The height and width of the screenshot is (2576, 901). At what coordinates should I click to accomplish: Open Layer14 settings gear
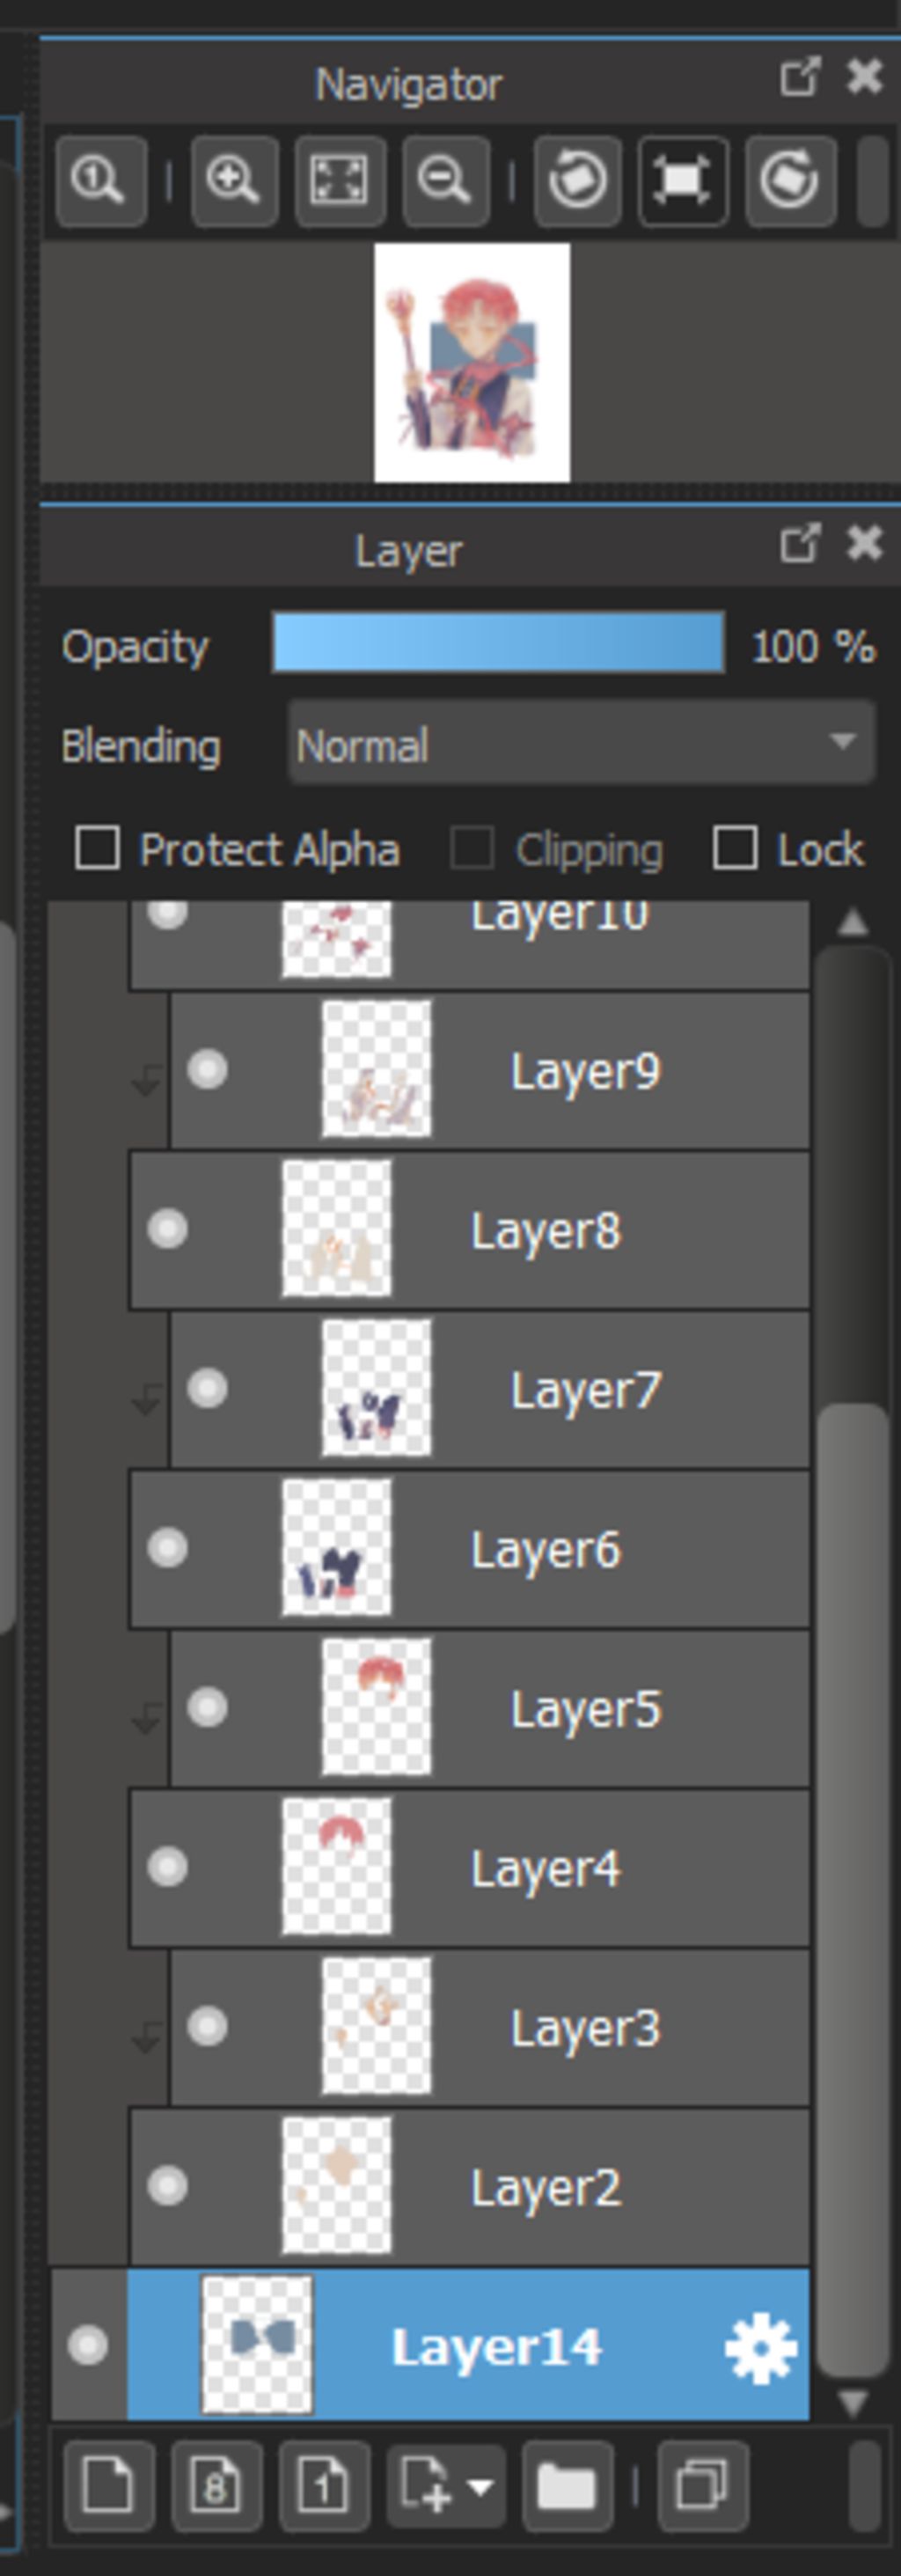click(761, 2347)
